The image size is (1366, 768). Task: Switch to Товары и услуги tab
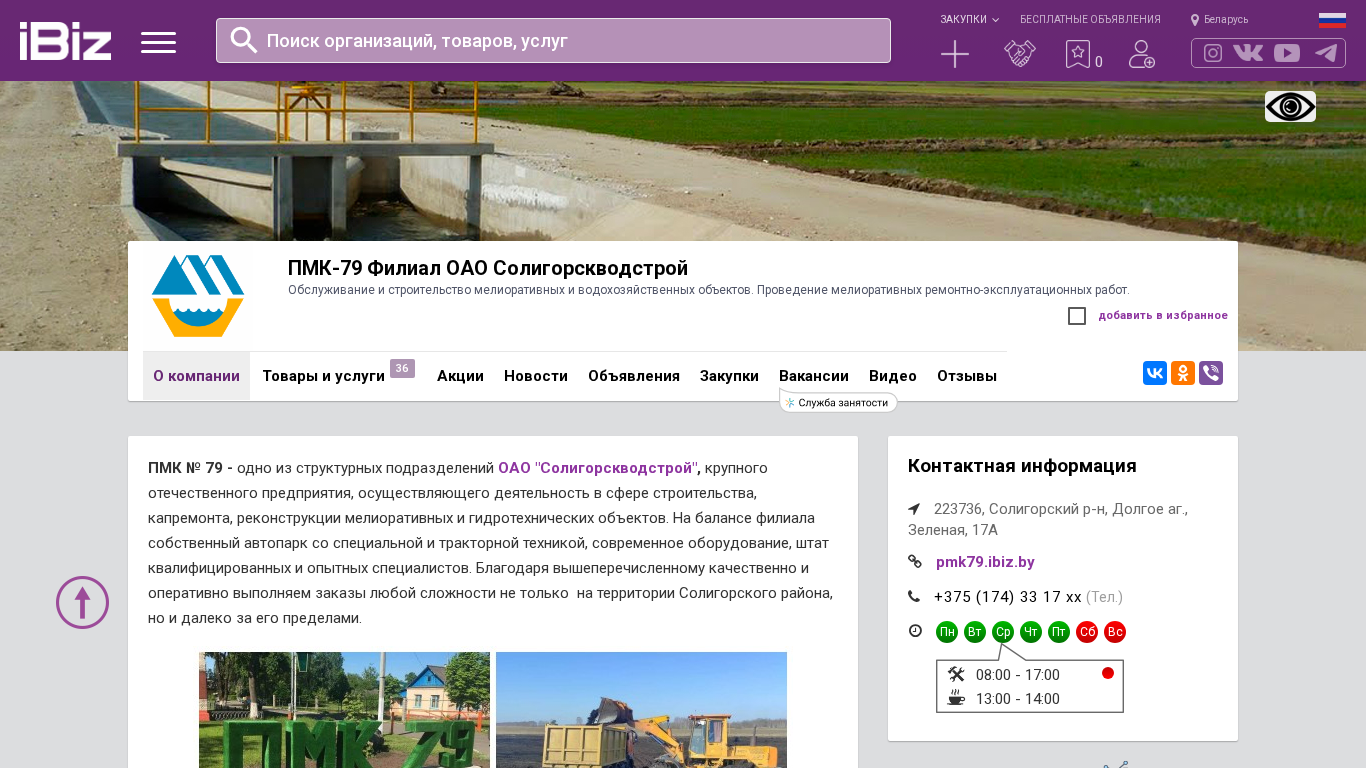(x=323, y=376)
